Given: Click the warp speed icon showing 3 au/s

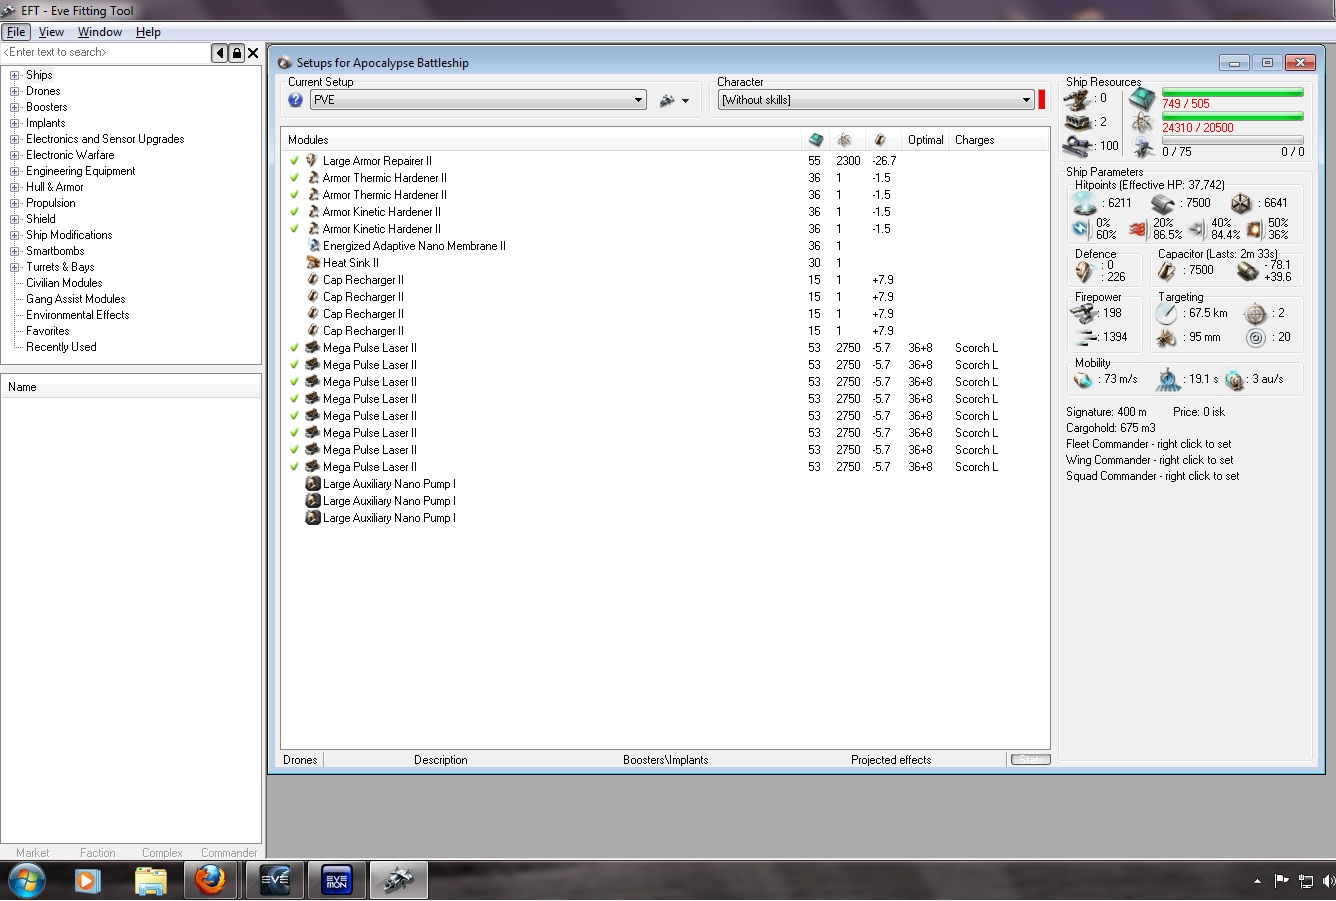Looking at the screenshot, I should coord(1235,380).
